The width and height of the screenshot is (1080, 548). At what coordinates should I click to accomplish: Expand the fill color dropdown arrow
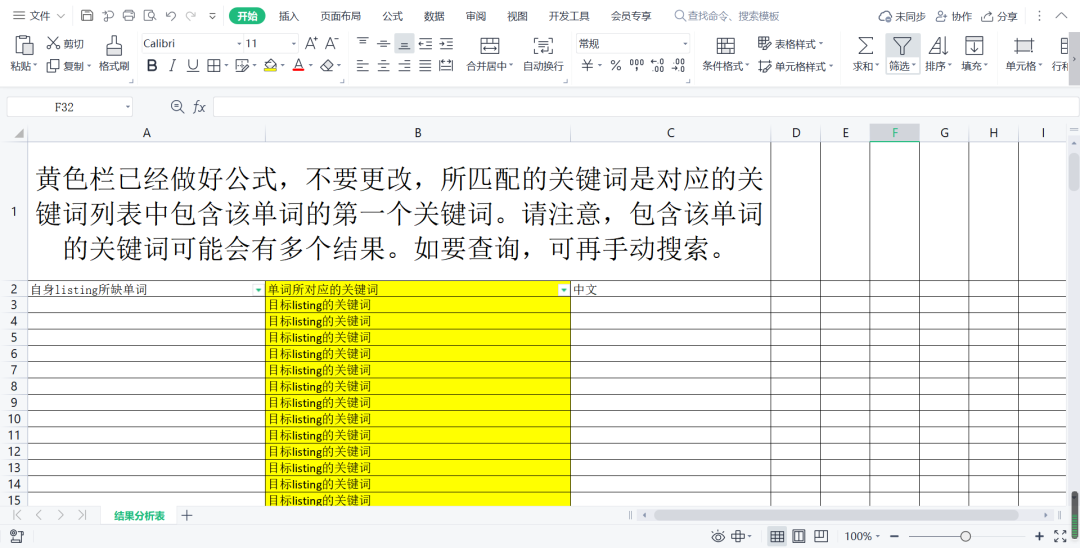(282, 66)
